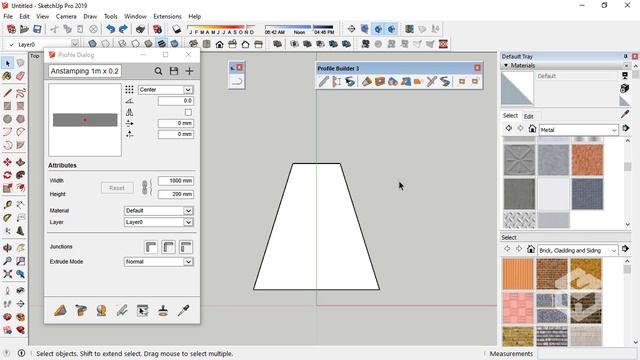The width and height of the screenshot is (640, 360).
Task: Collapse the Materials panel
Action: pyautogui.click(x=506, y=65)
